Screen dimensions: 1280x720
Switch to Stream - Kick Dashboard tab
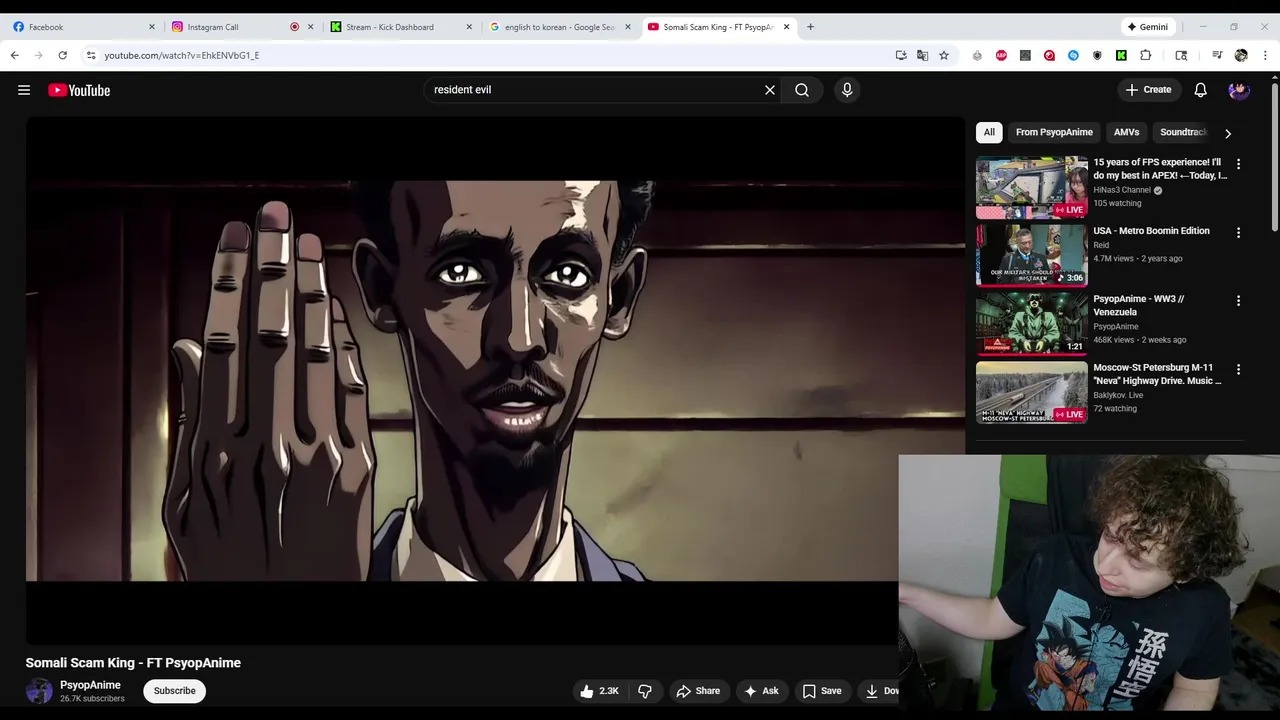point(400,27)
